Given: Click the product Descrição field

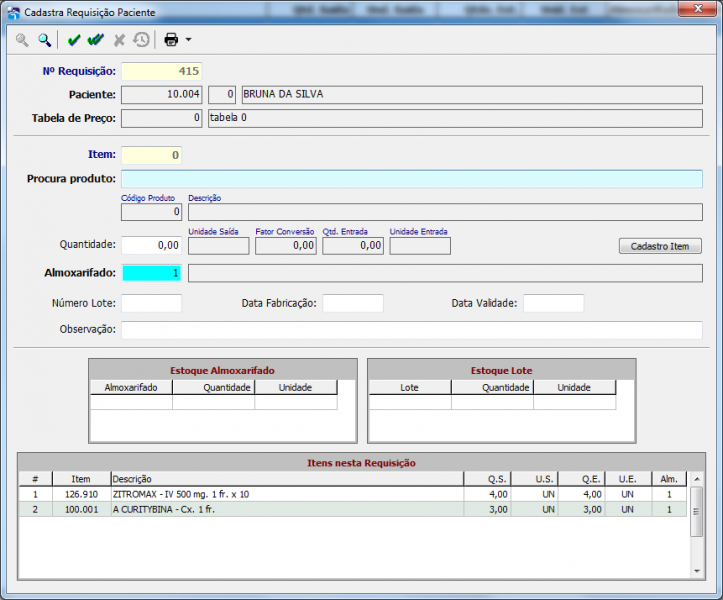Looking at the screenshot, I should click(445, 212).
